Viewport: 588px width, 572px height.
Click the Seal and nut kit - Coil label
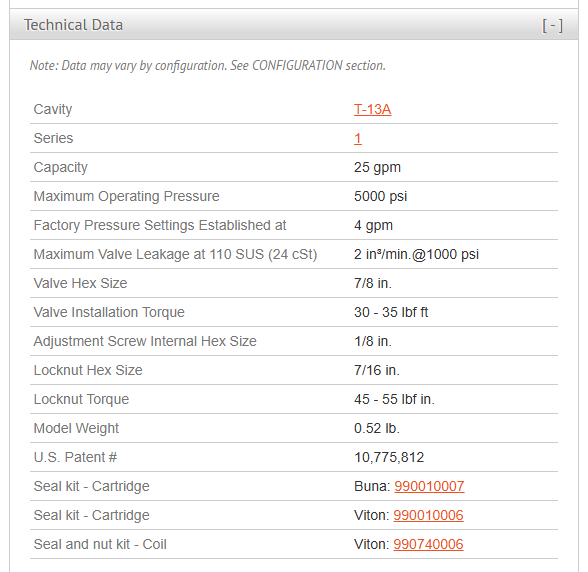click(100, 544)
